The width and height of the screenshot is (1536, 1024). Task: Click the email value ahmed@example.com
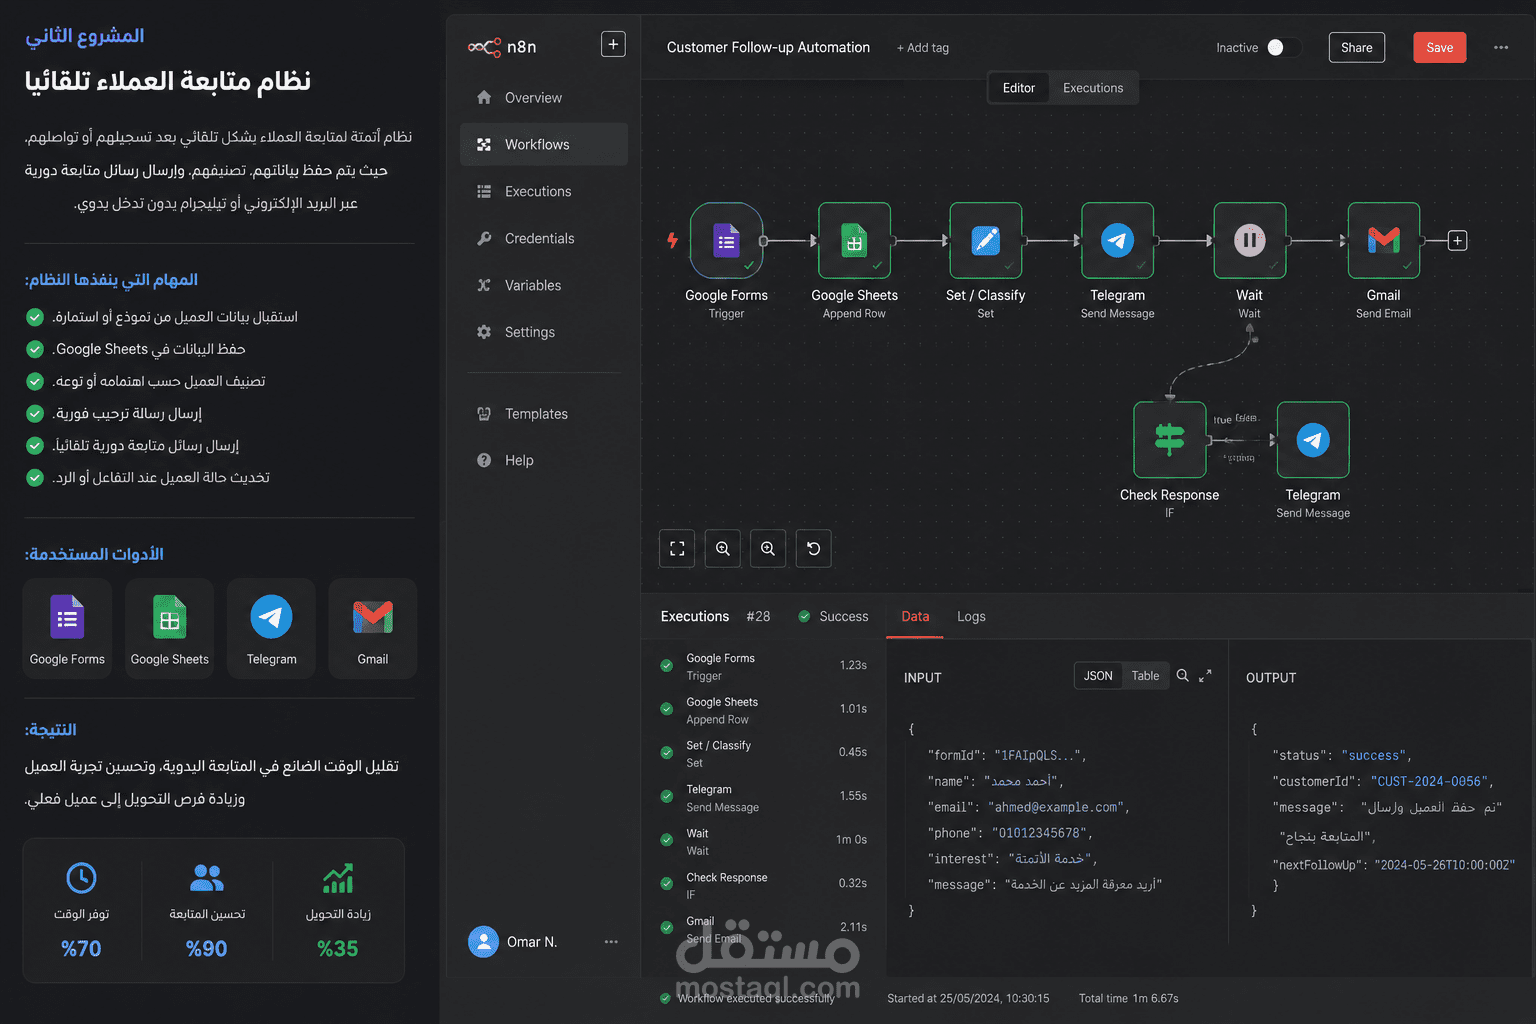pyautogui.click(x=1056, y=807)
